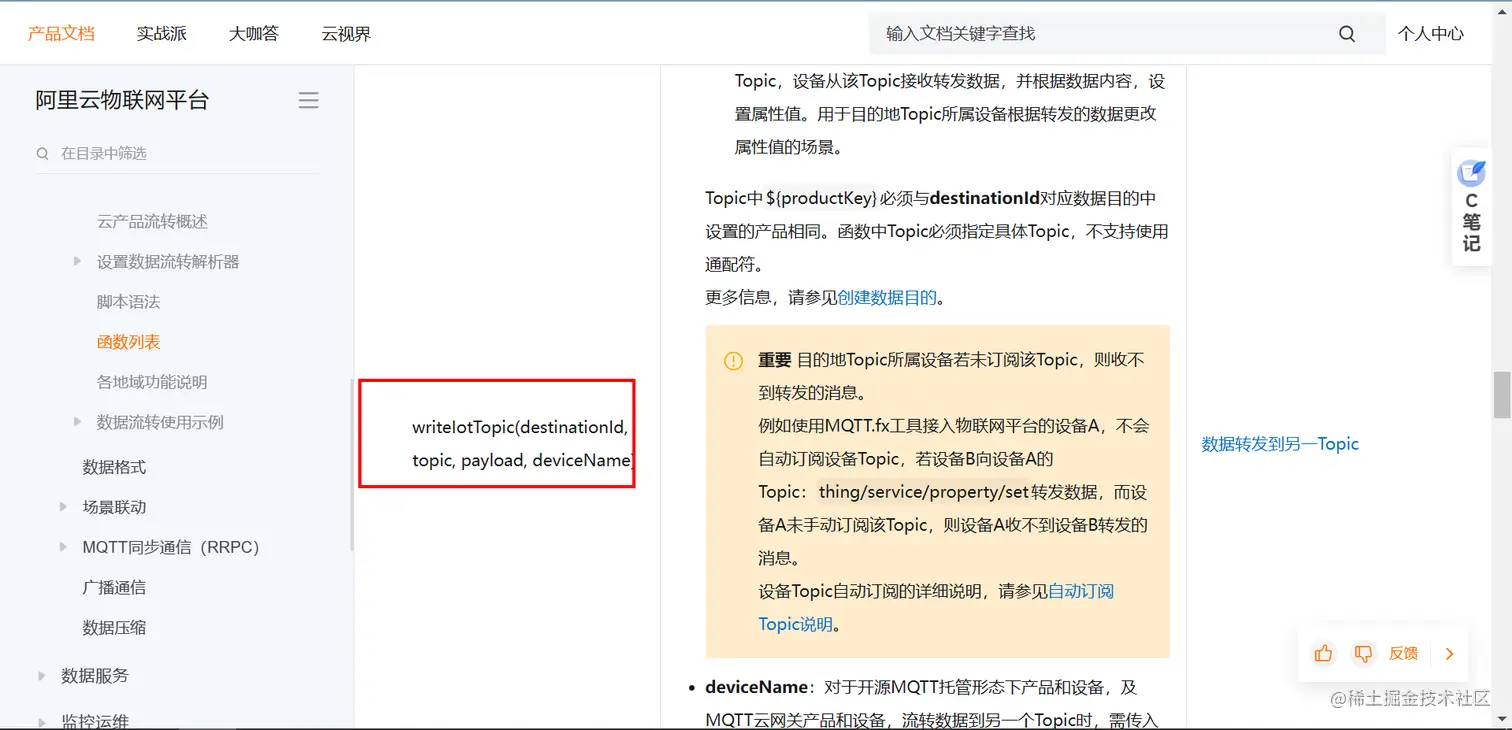Open 脚本语法 in the sidebar
This screenshot has height=730, width=1512.
[x=128, y=302]
